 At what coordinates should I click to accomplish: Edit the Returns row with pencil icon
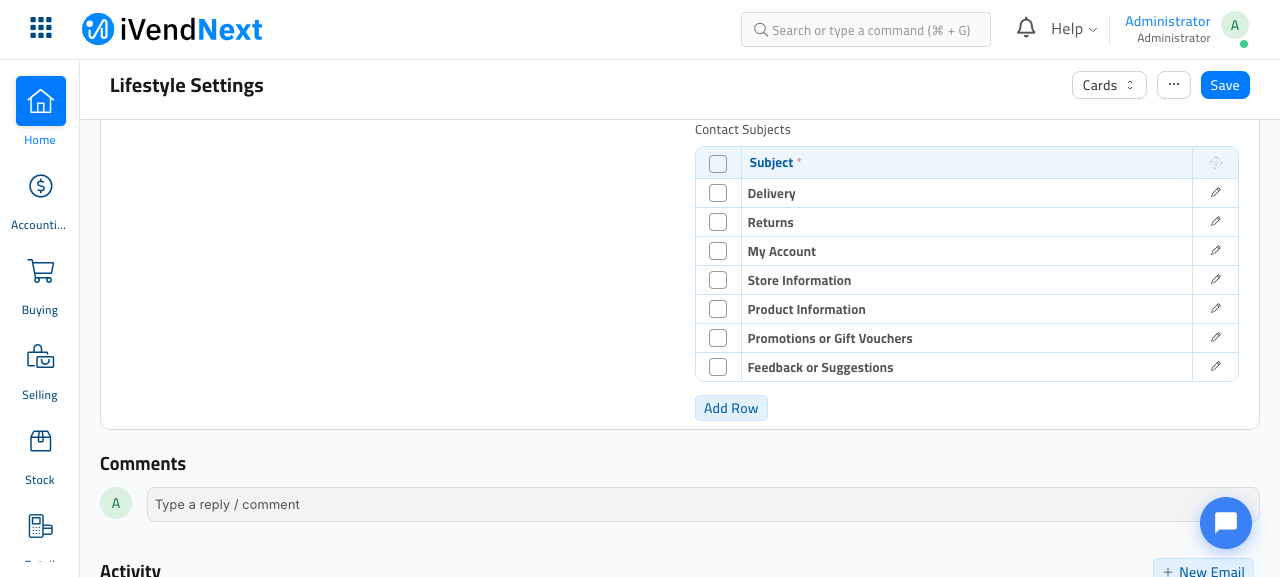1216,222
